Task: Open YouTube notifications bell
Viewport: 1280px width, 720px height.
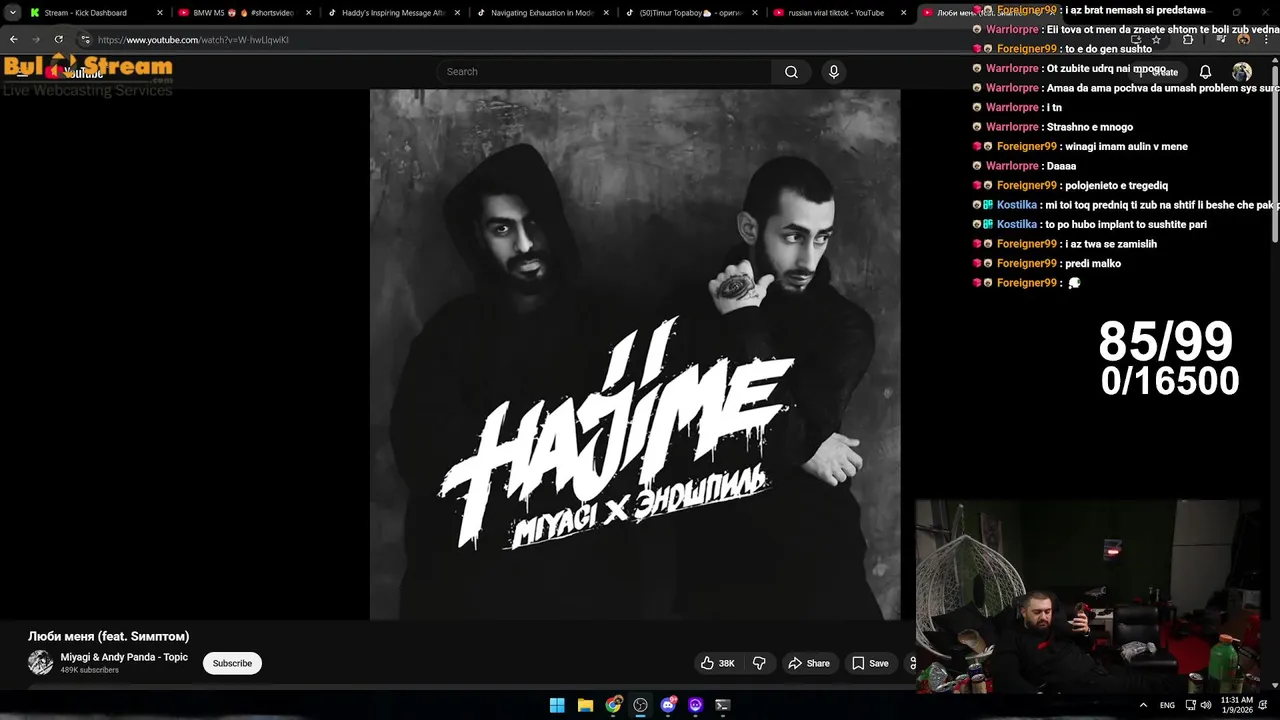Action: click(1205, 72)
